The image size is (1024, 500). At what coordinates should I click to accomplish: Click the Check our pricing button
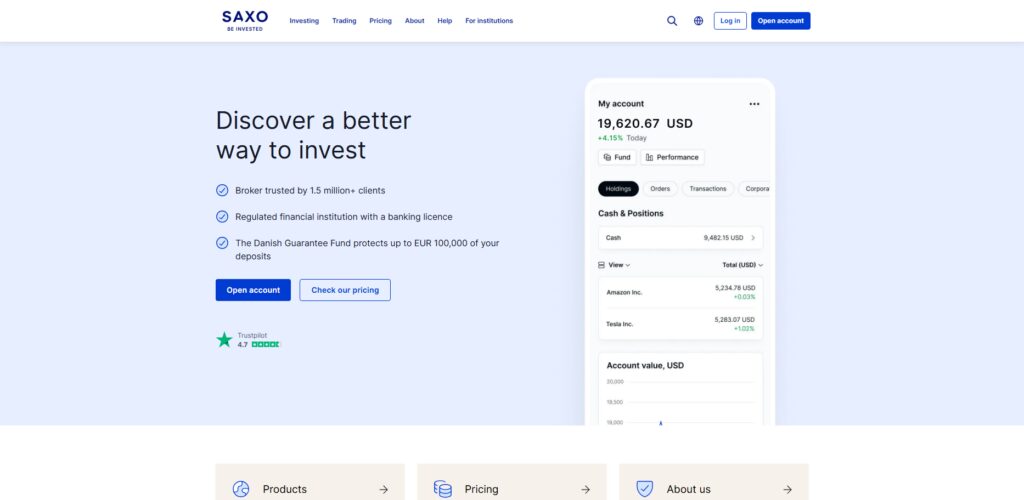point(345,290)
